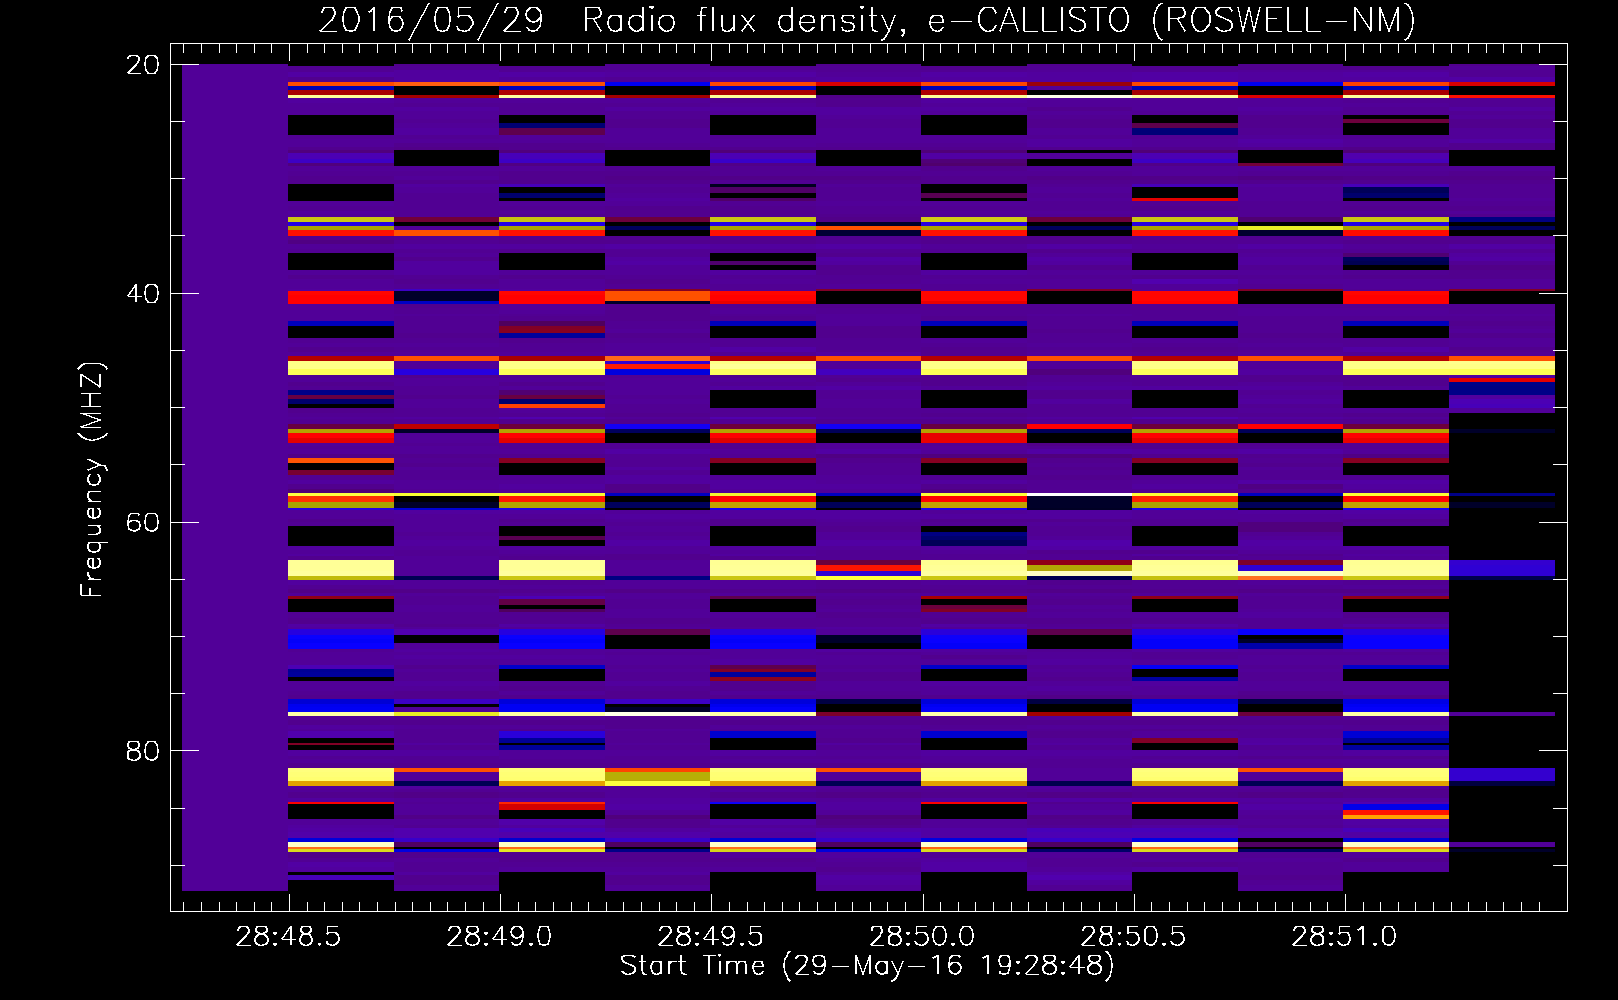The image size is (1618, 1000).
Task: Click the frequency tick label '20'
Action: [143, 65]
